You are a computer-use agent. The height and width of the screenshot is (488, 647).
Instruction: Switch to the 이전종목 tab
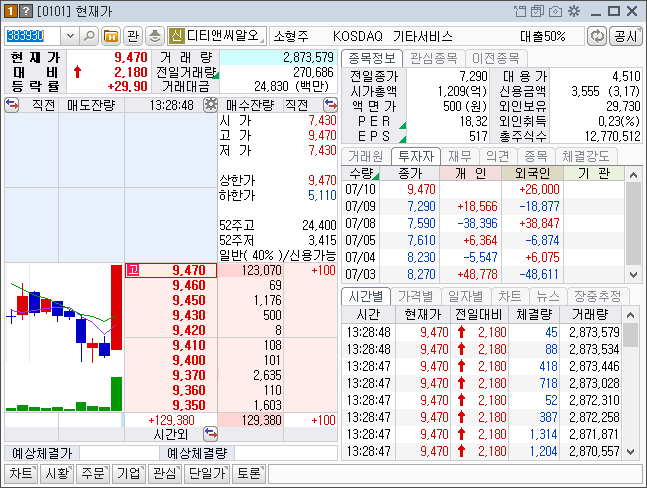[x=496, y=58]
